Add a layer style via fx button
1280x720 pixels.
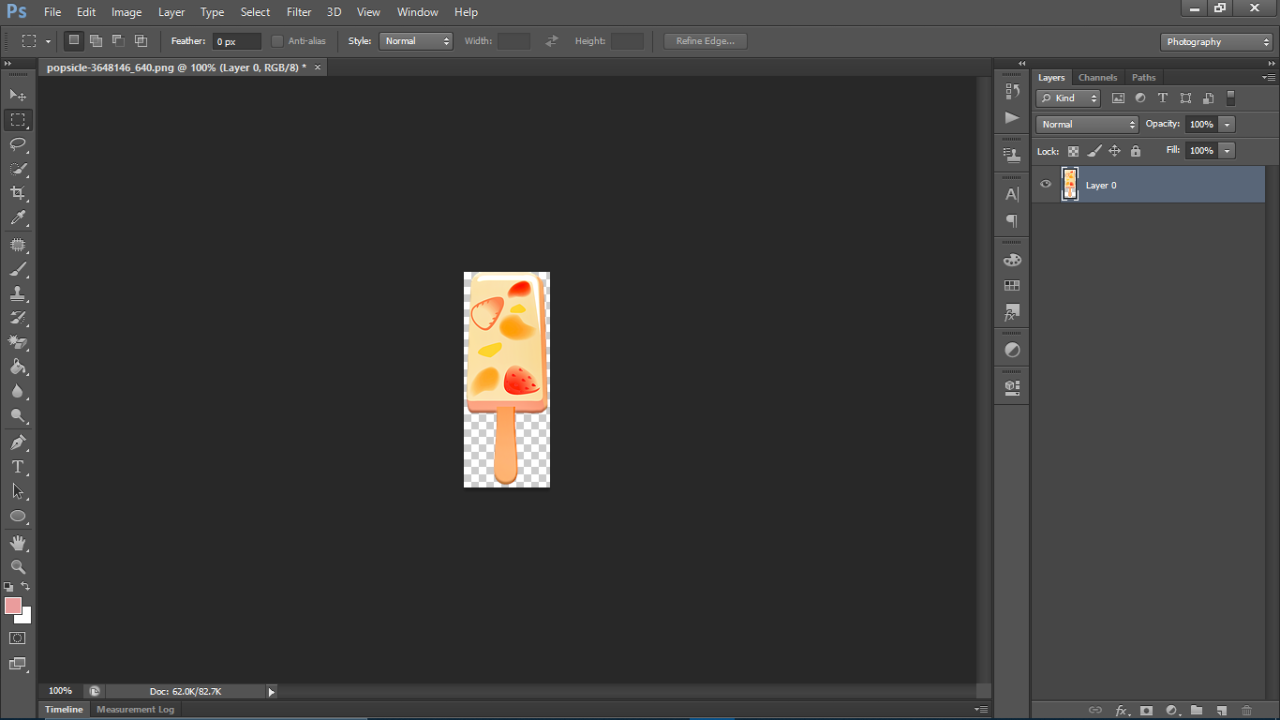point(1121,711)
